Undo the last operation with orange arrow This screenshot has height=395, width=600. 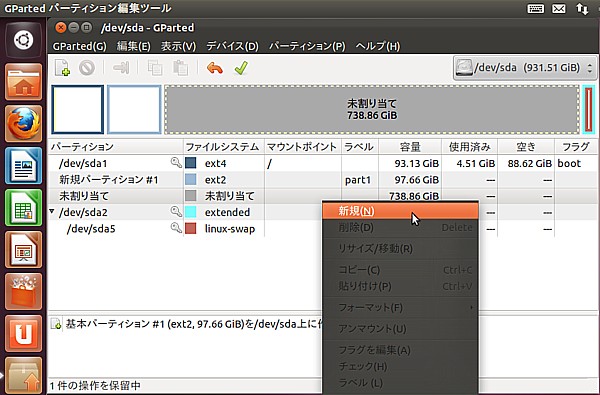(x=215, y=68)
